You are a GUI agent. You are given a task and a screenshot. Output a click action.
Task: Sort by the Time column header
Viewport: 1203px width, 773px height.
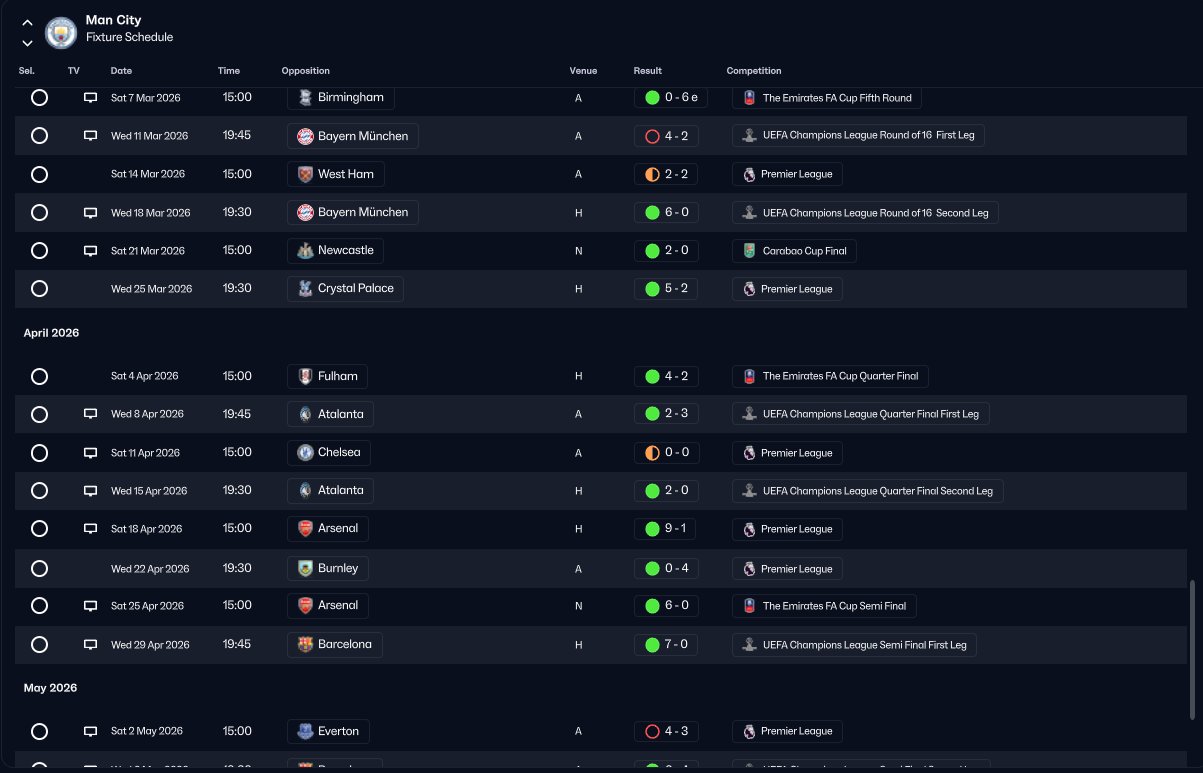229,71
